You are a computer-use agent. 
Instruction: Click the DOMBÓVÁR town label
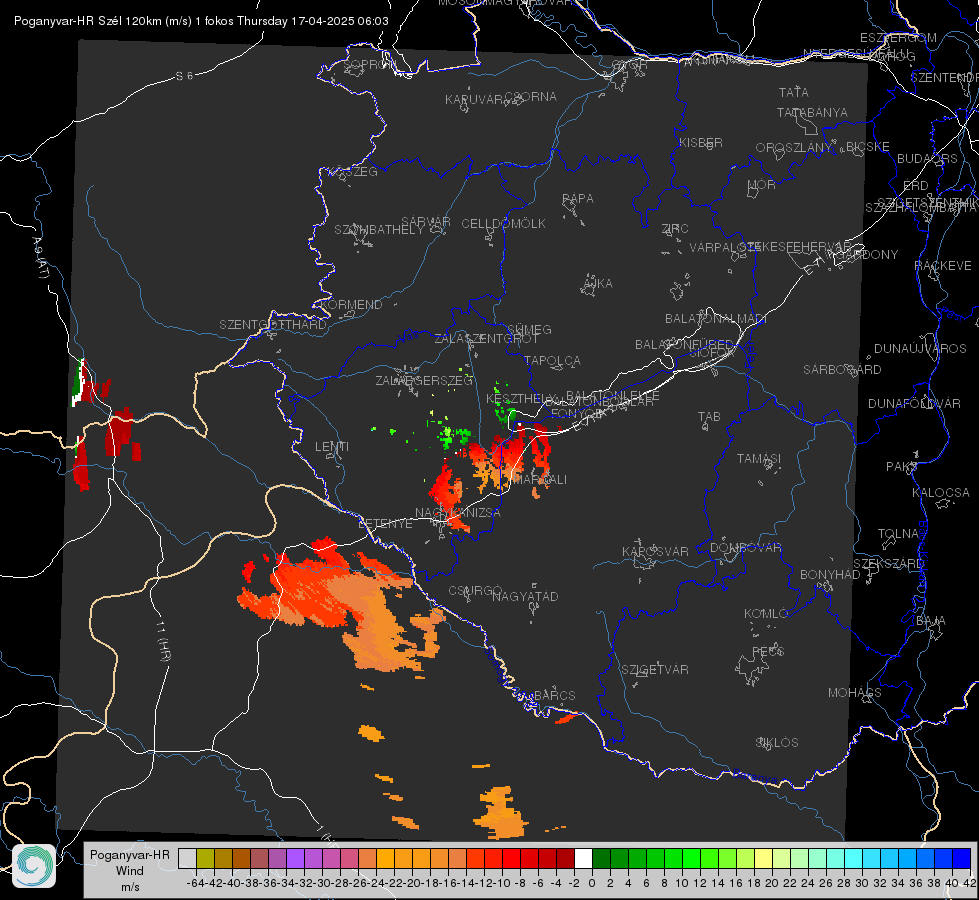pyautogui.click(x=746, y=548)
